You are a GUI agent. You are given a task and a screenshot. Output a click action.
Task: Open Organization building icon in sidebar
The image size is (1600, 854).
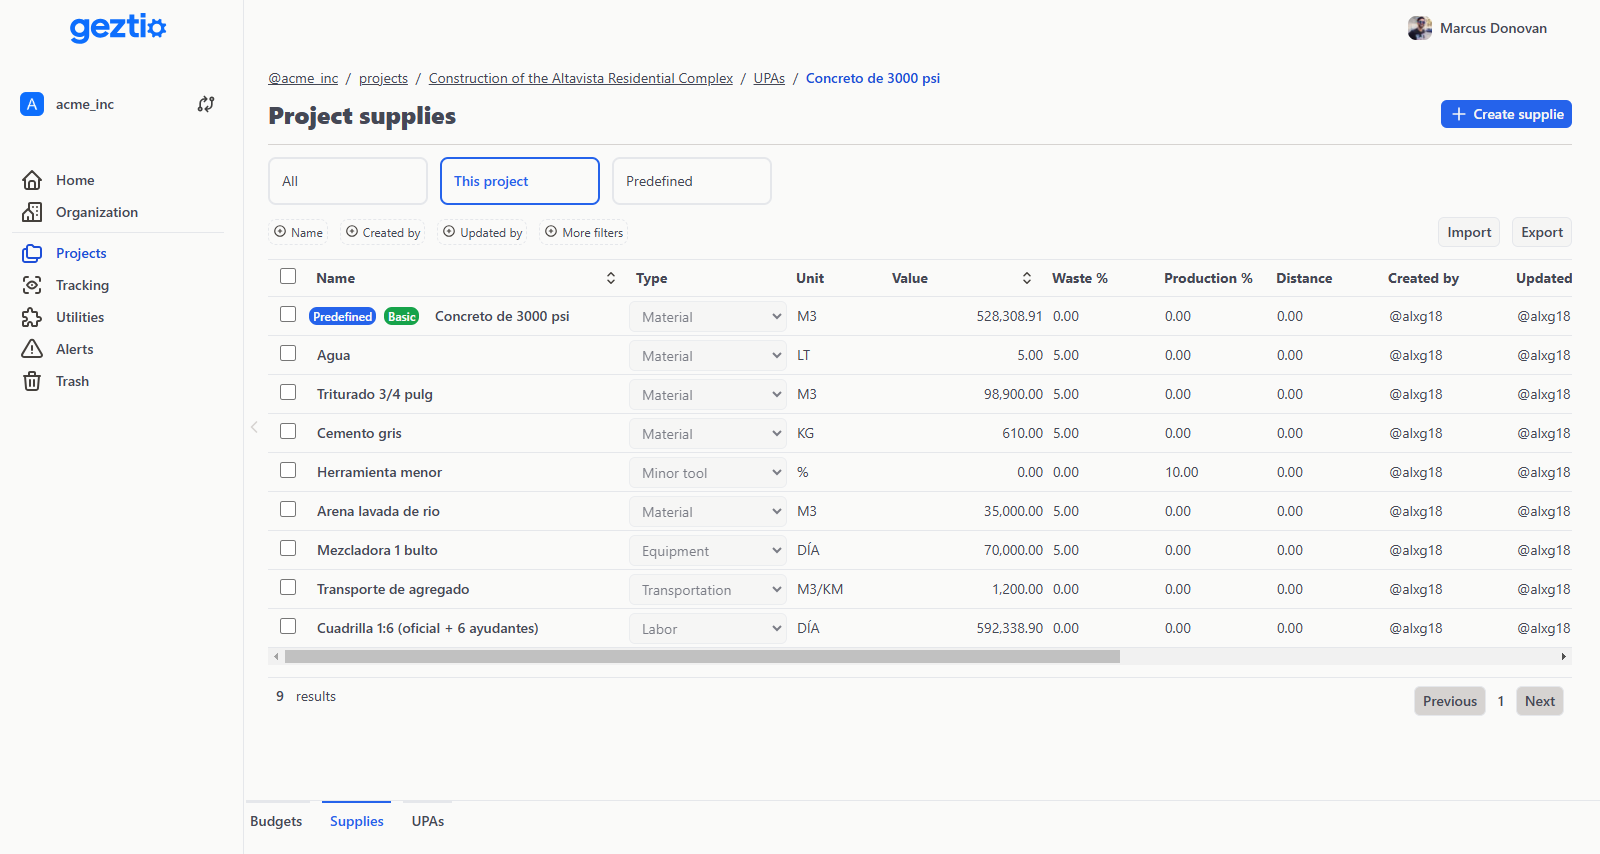[32, 212]
